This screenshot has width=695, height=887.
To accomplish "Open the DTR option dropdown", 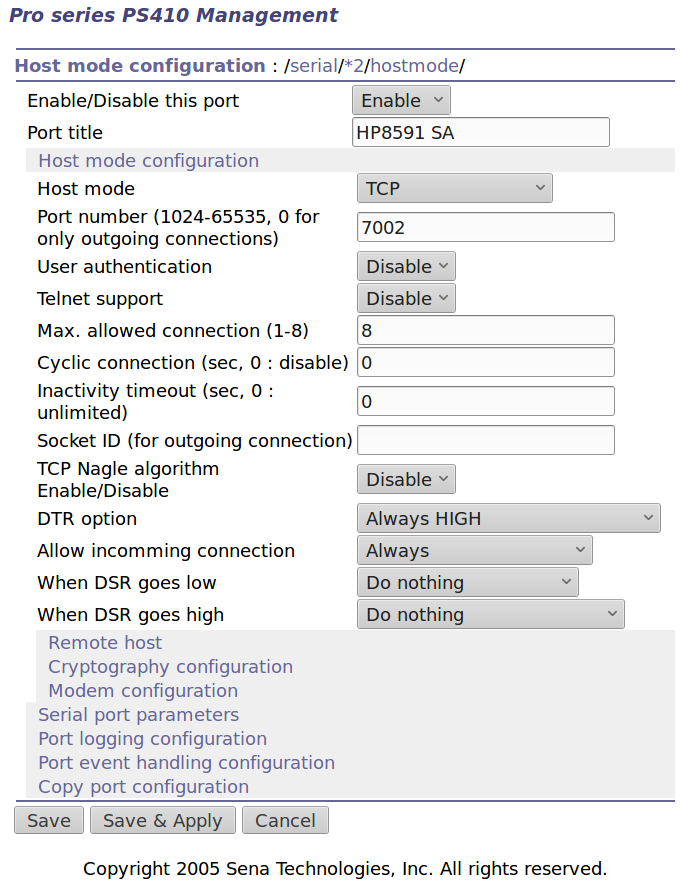I will click(508, 518).
